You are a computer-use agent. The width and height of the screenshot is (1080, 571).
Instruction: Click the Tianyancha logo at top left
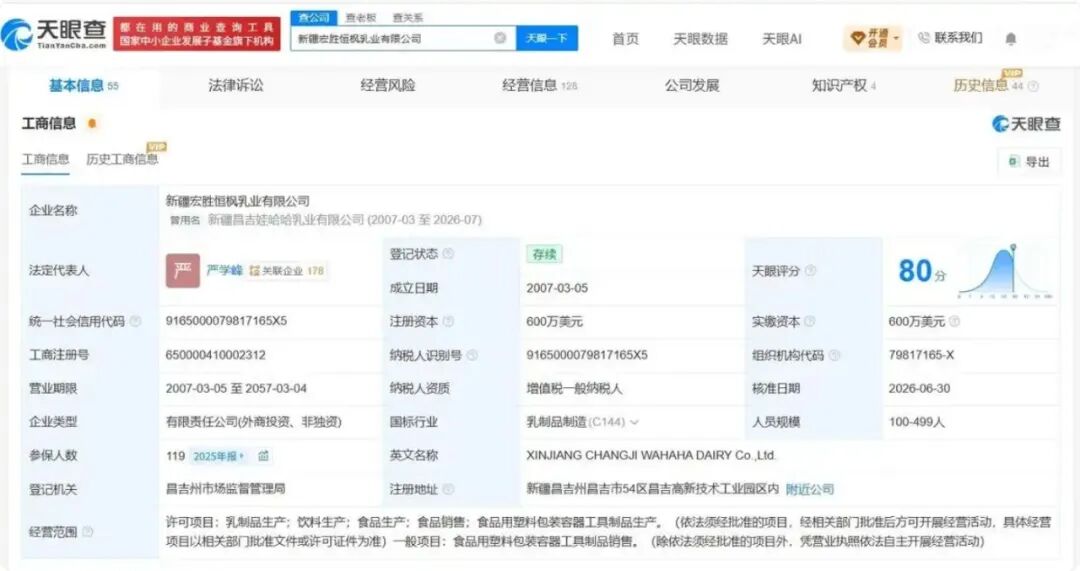[x=54, y=32]
